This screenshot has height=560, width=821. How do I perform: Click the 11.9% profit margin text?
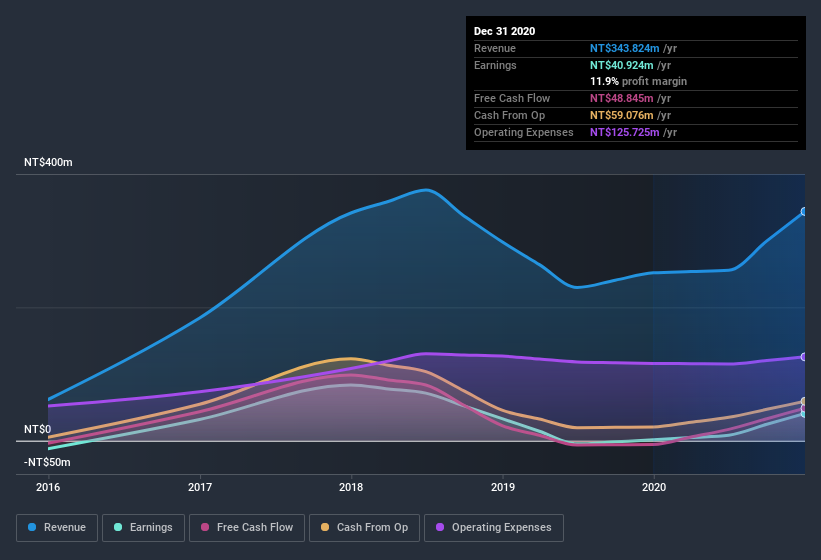click(x=638, y=81)
